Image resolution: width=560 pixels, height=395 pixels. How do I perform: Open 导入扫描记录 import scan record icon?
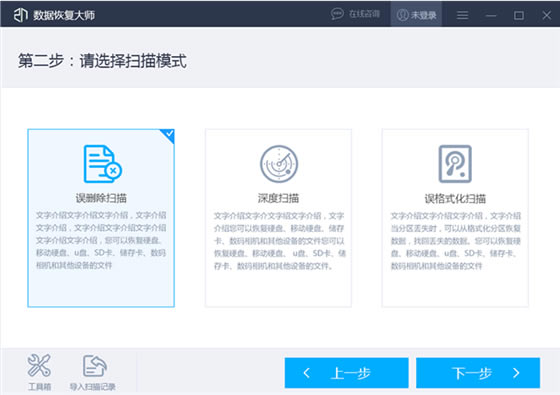tap(95, 366)
